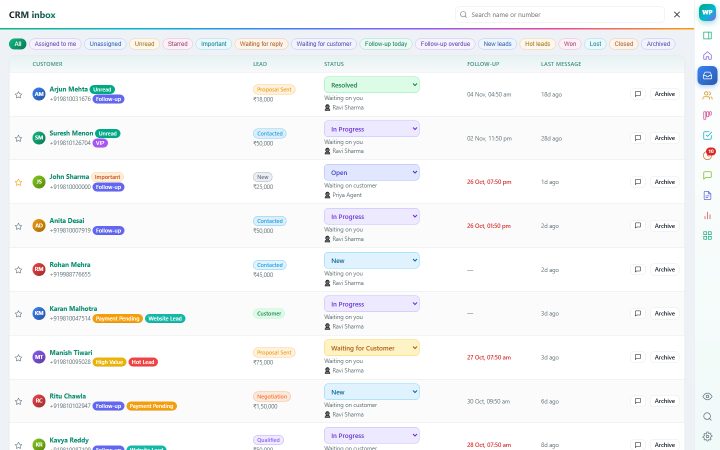The width and height of the screenshot is (720, 450).
Task: Open Rohan Mehra's New status dropdown
Action: click(372, 260)
